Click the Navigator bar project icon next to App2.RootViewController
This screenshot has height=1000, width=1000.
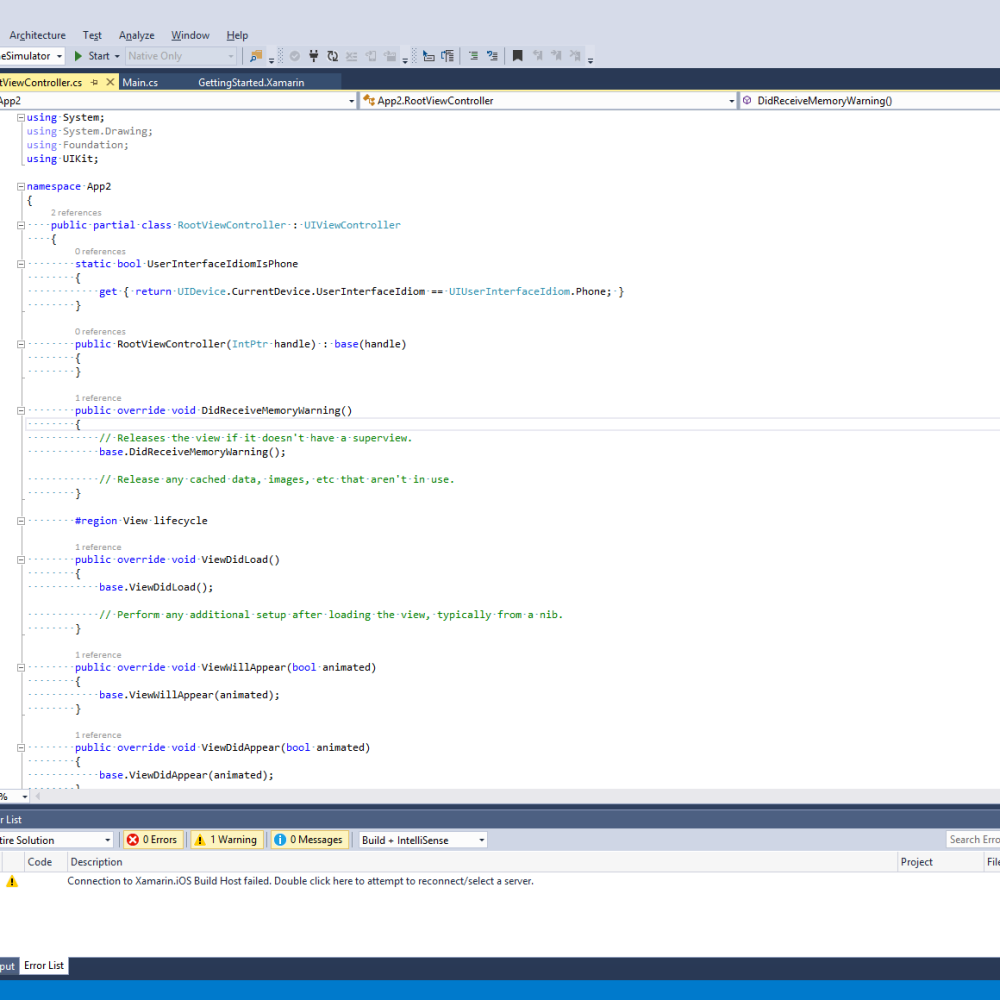370,100
